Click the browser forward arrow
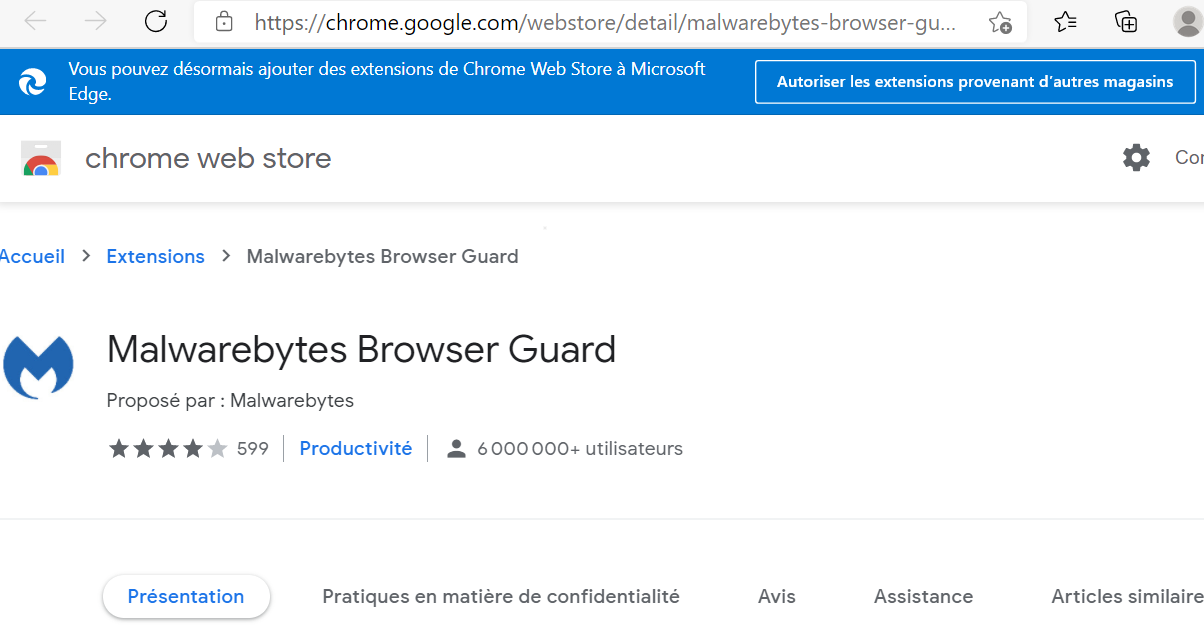Viewport: 1204px width, 641px height. point(96,22)
